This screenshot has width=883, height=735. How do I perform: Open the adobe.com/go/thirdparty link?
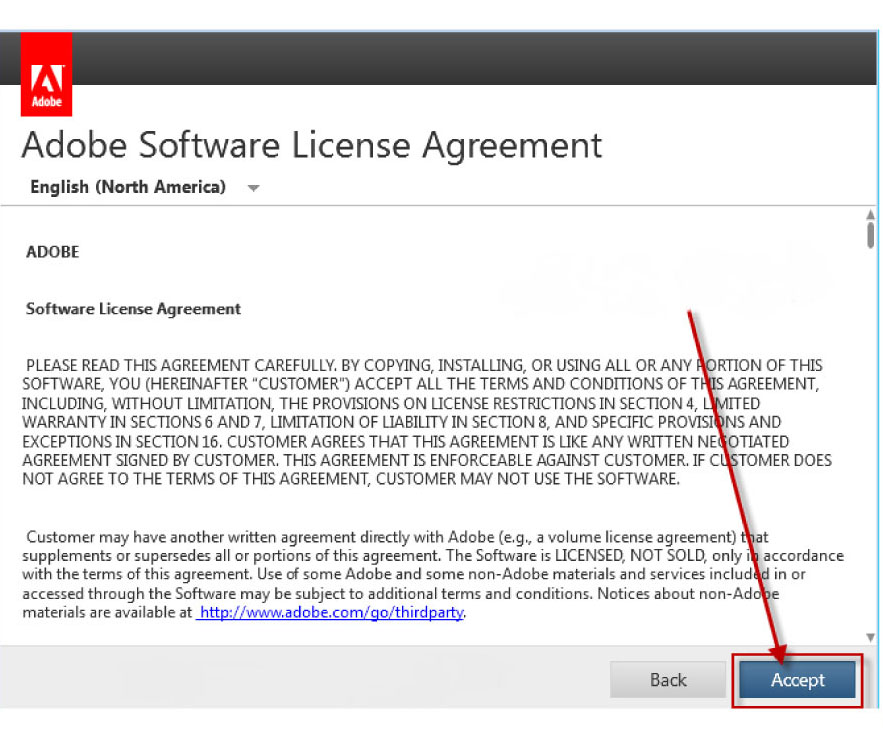tap(331, 612)
